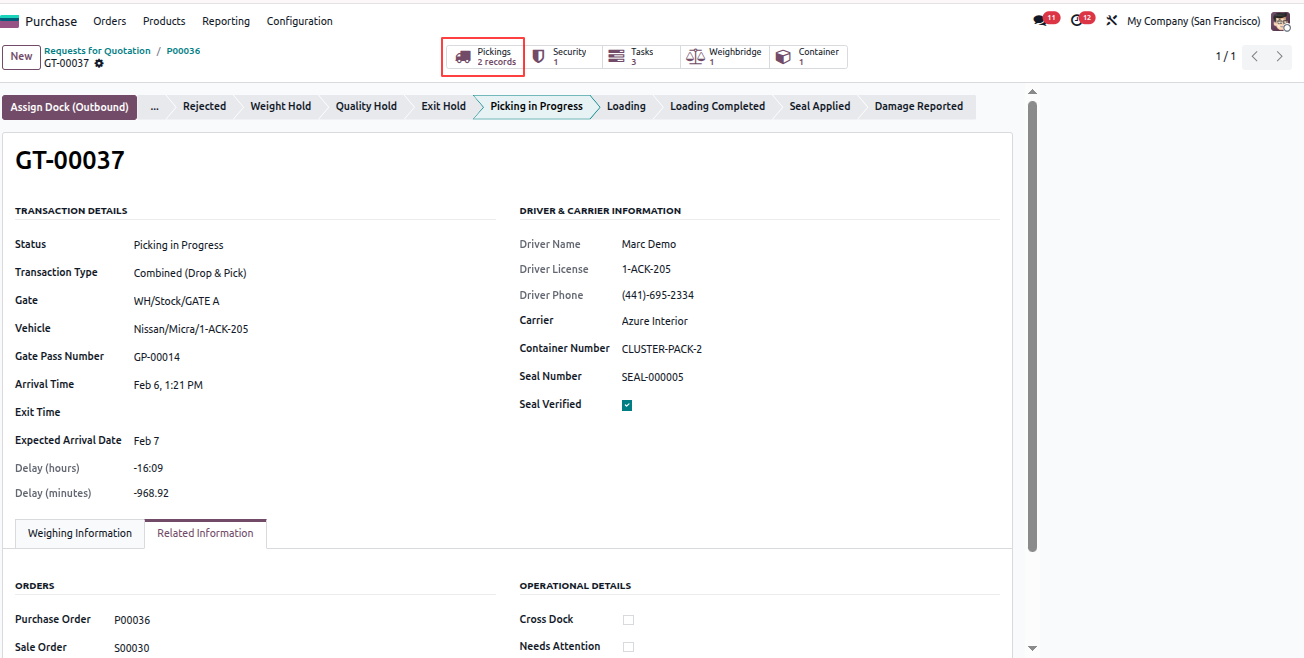
Task: Click the GT-00037 record title
Action: click(70, 160)
